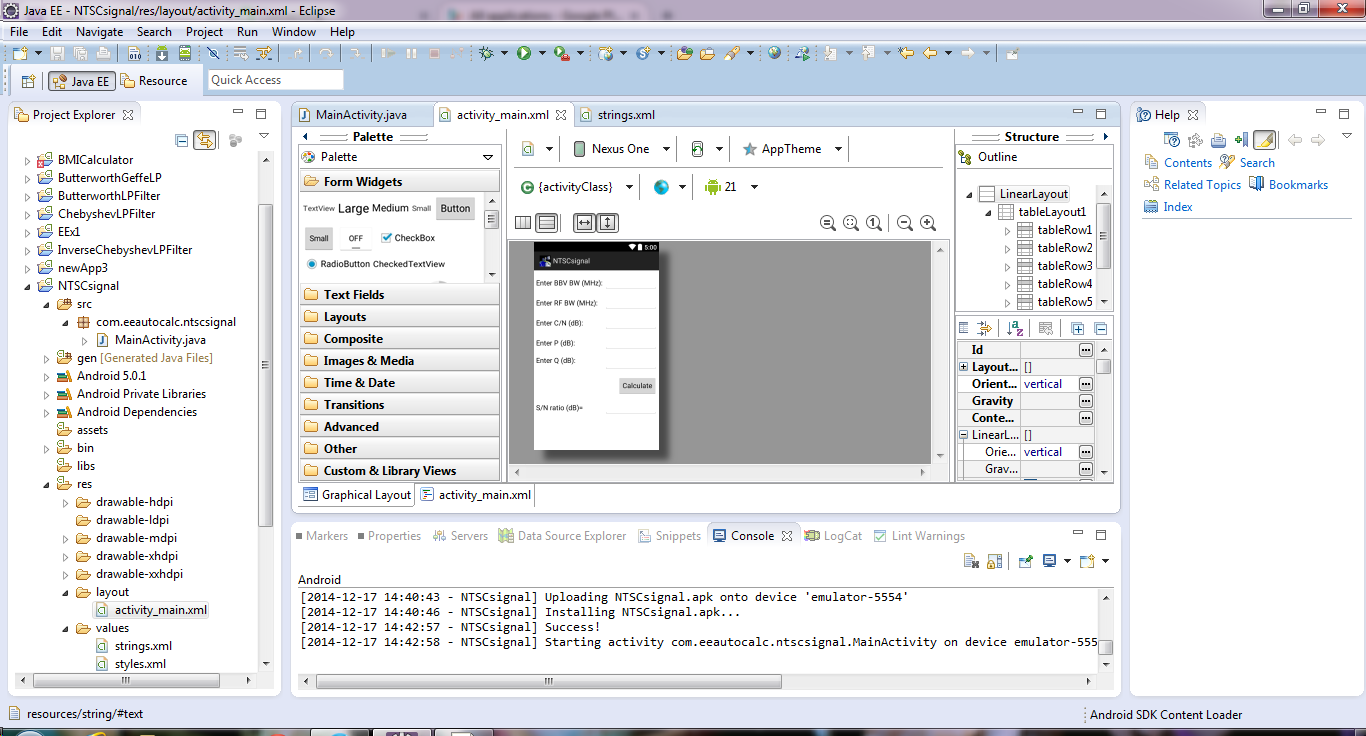Open the Android SDK Manager icon

(161, 53)
